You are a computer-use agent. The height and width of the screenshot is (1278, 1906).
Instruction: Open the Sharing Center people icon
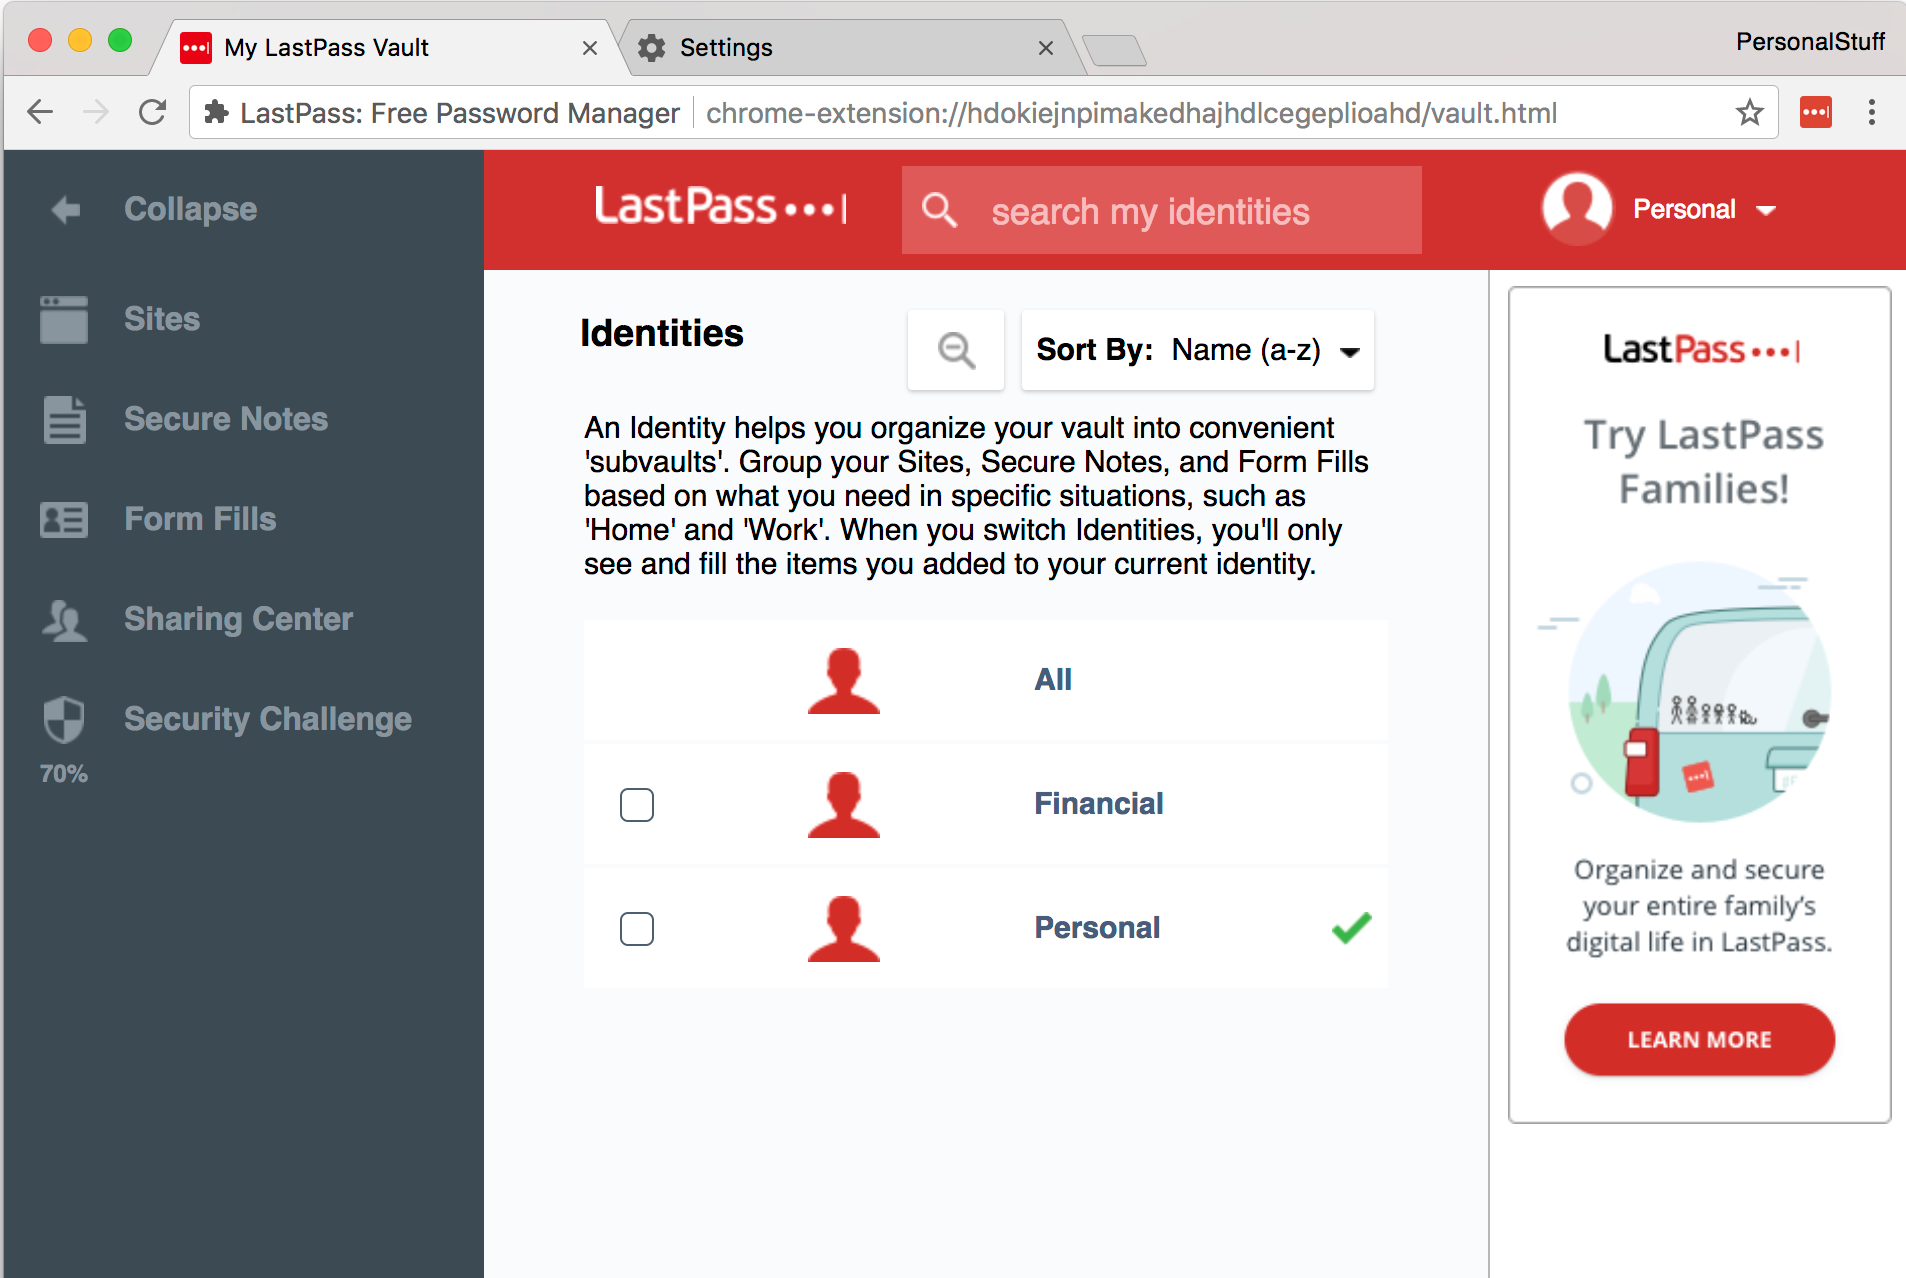[64, 620]
